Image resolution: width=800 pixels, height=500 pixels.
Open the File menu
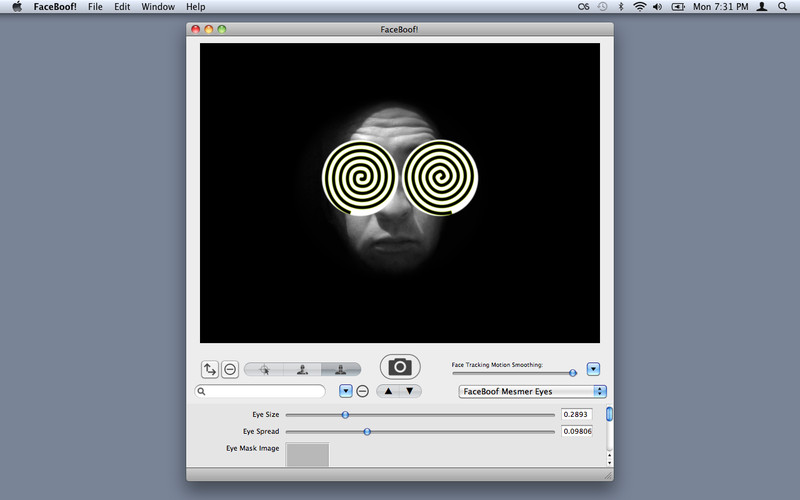click(x=95, y=7)
